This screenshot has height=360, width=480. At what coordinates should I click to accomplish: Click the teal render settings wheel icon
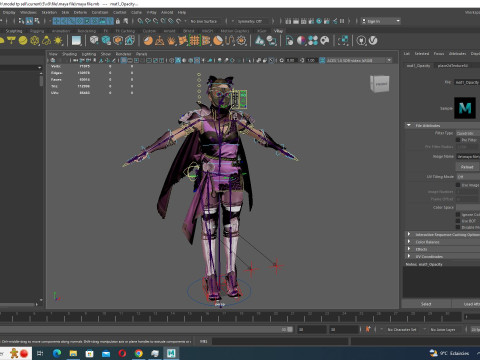click(319, 21)
